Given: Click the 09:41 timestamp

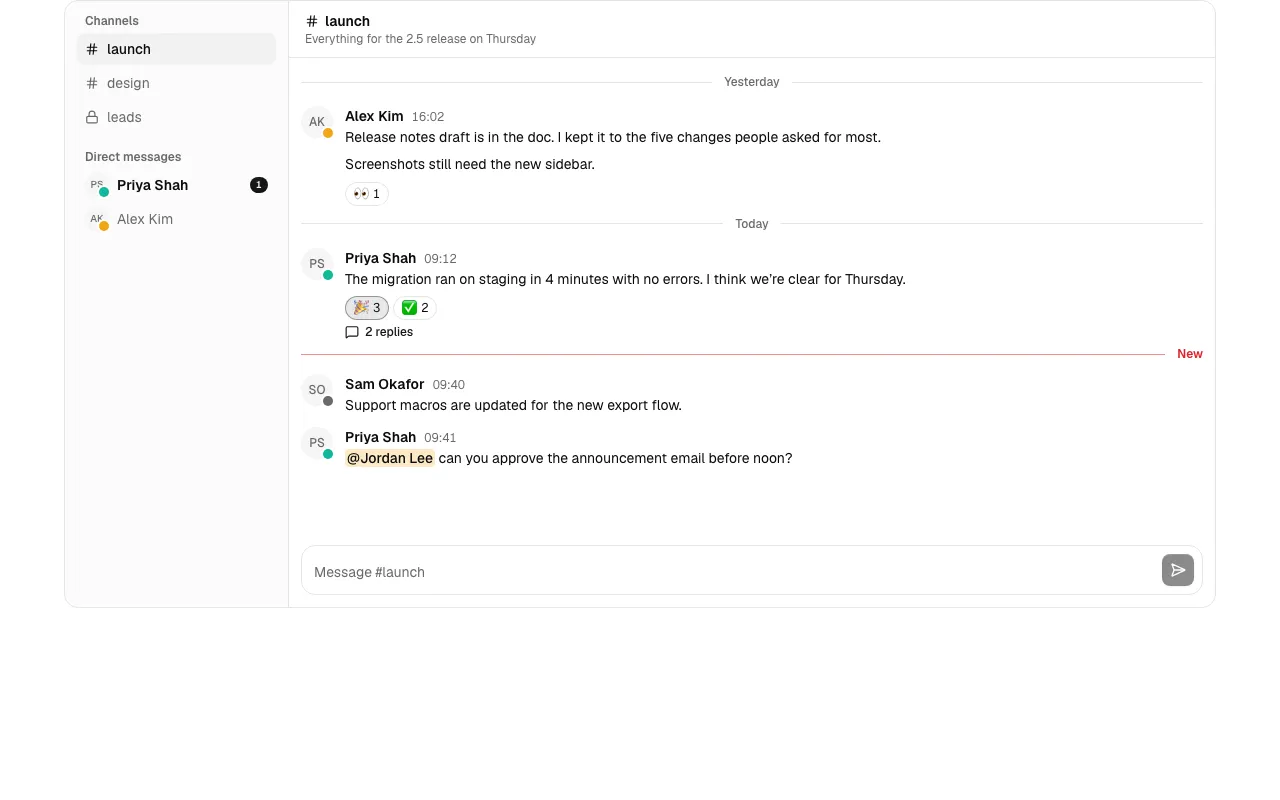Looking at the screenshot, I should coord(440,438).
